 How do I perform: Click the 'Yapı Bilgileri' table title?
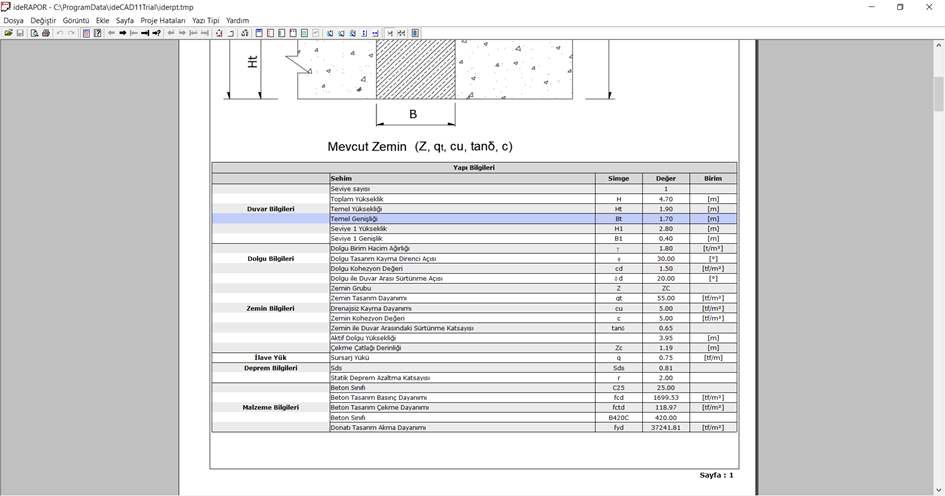coord(474,168)
